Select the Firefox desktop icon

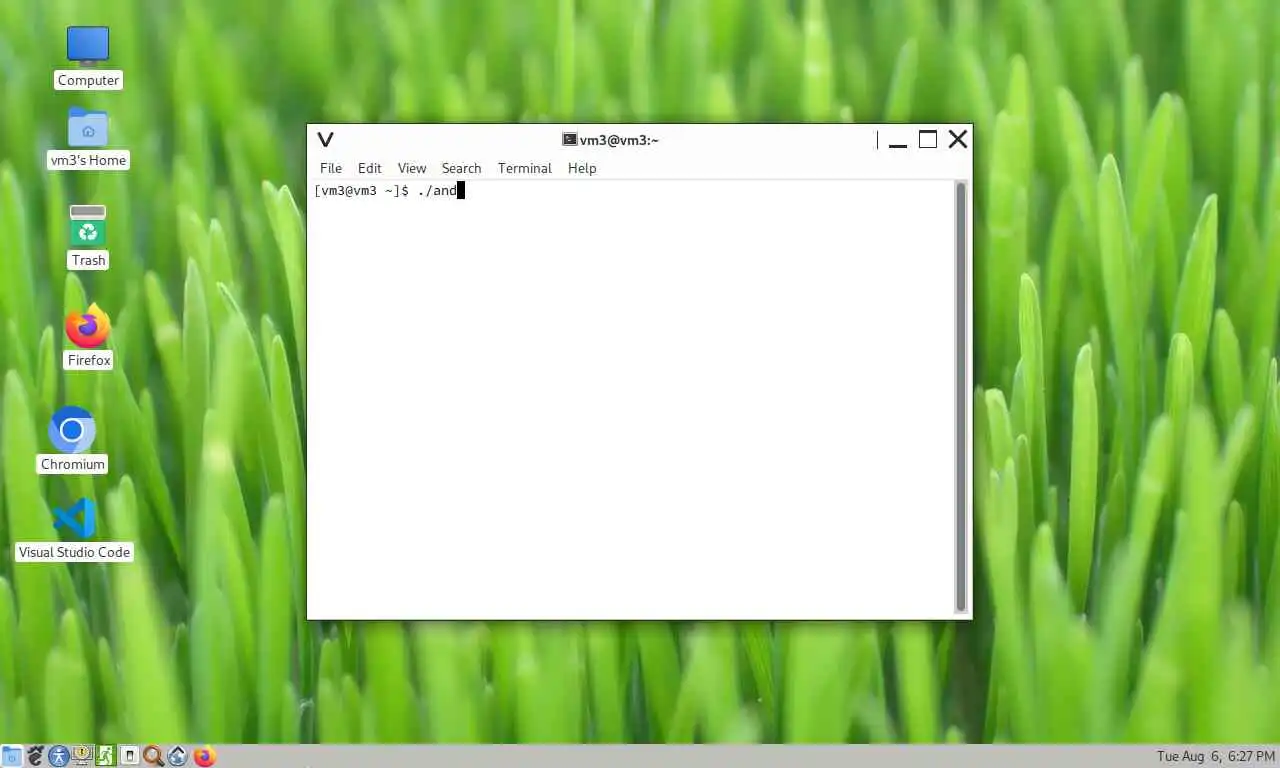pos(88,336)
